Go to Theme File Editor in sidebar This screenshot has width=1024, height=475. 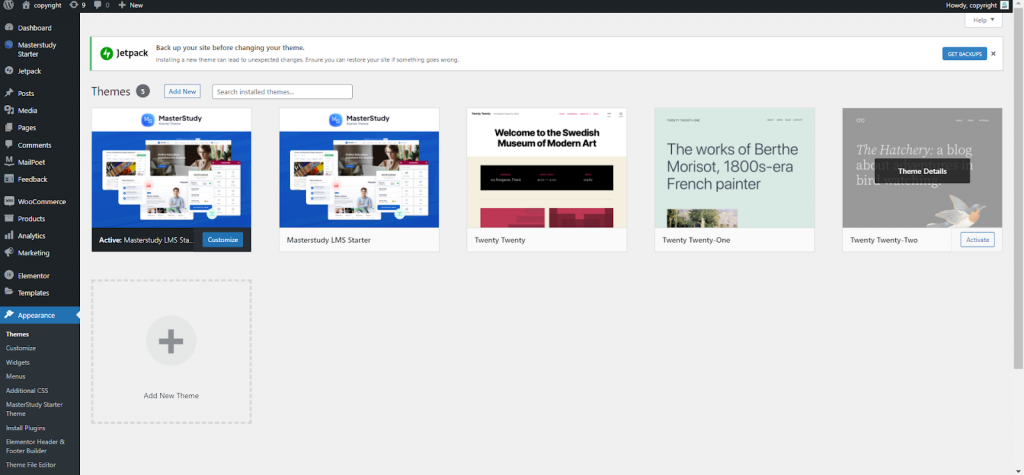[31, 465]
